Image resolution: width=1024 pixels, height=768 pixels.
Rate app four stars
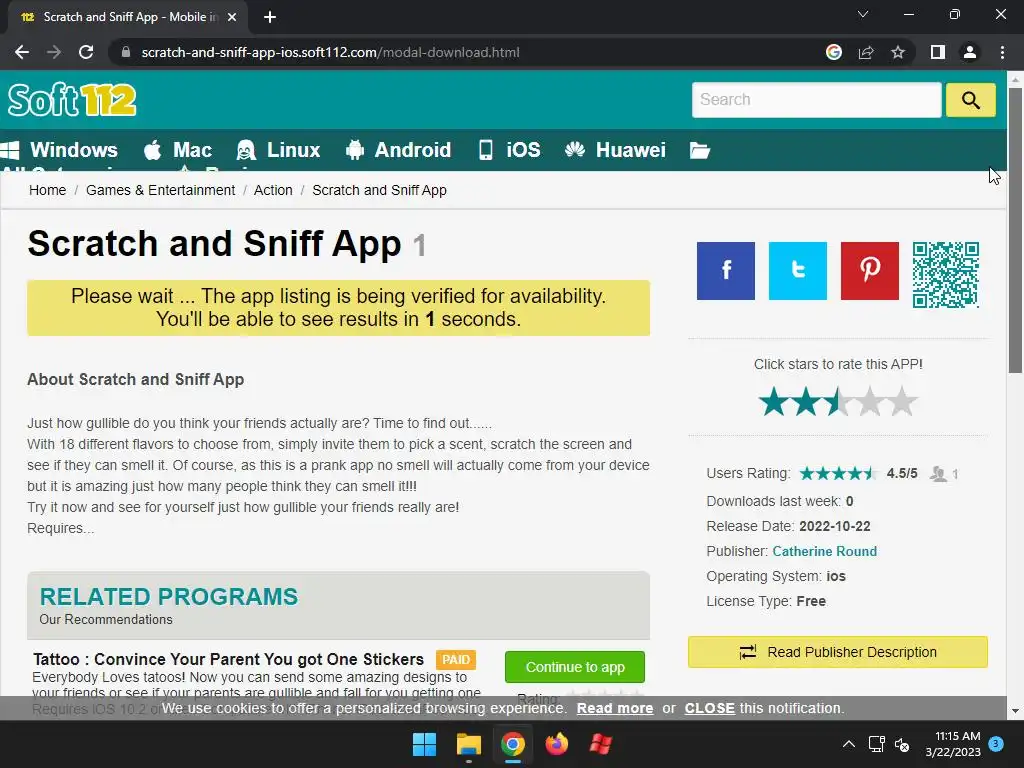(x=870, y=401)
